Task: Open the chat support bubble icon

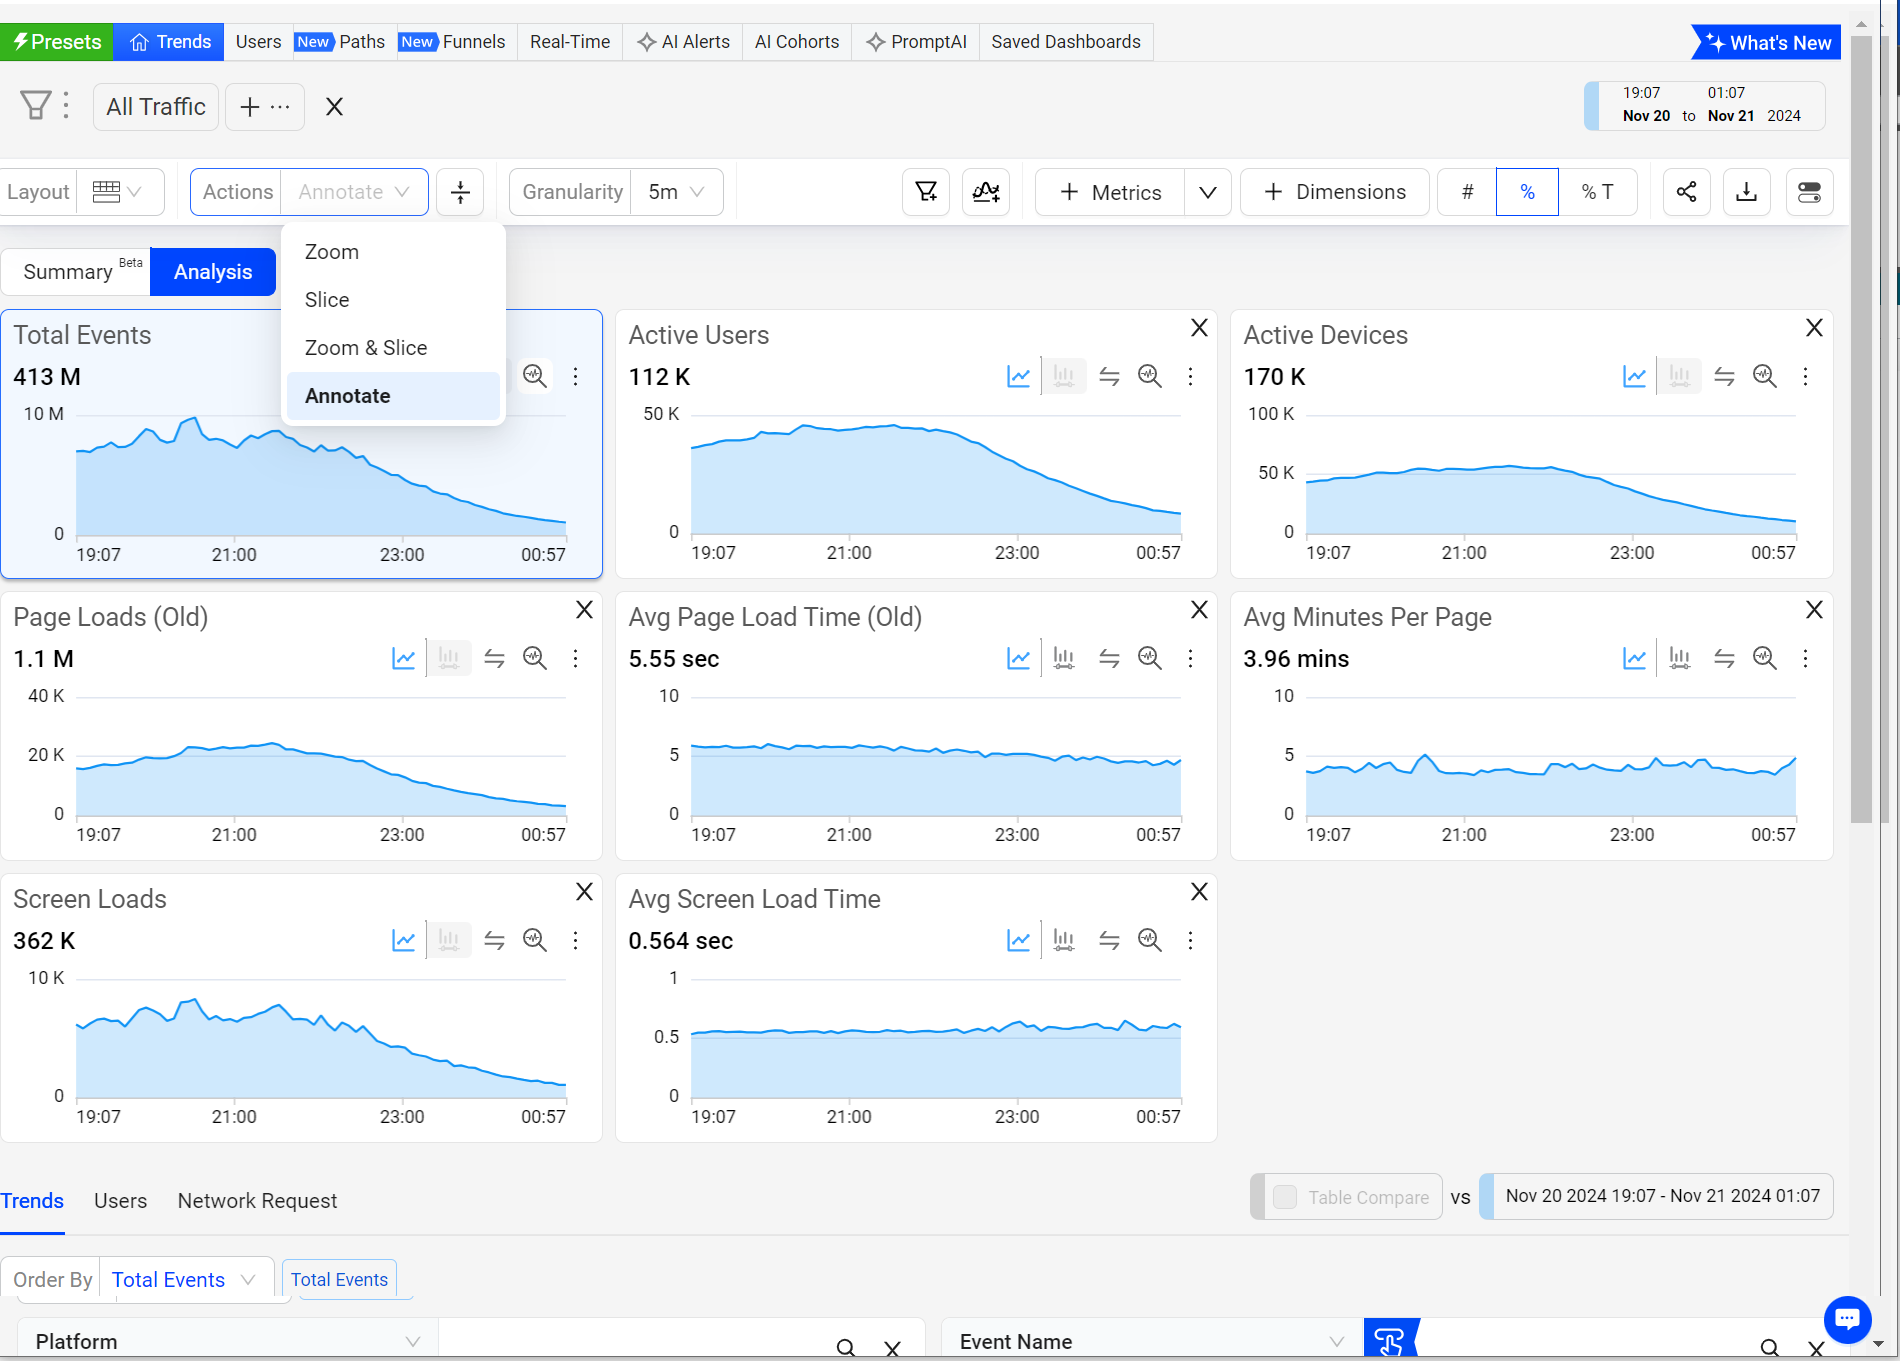Action: (1846, 1319)
